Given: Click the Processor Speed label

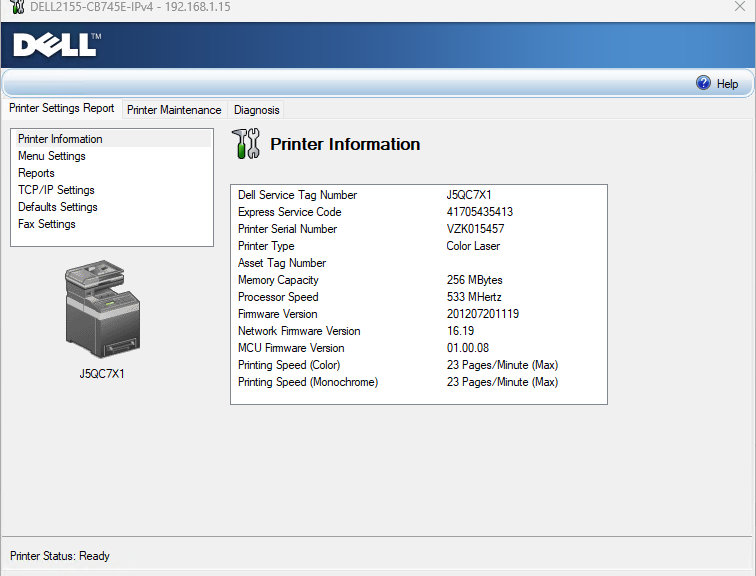Looking at the screenshot, I should point(278,297).
